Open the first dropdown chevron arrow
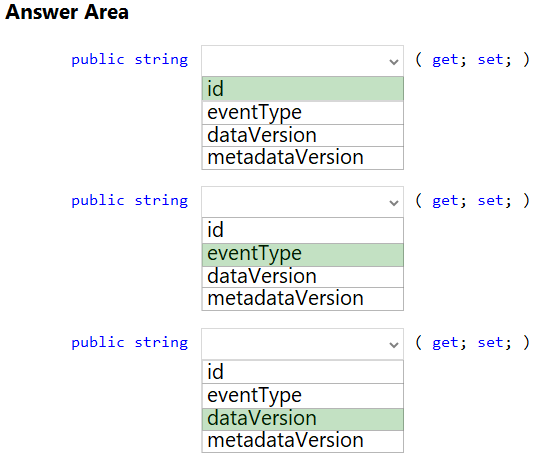 coord(394,62)
